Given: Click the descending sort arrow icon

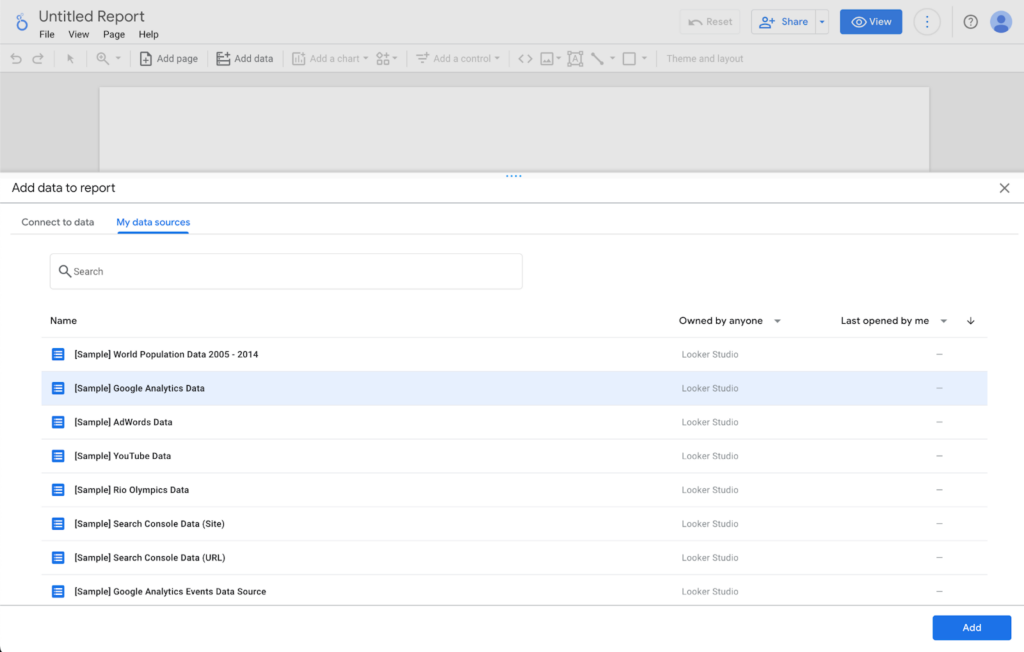Looking at the screenshot, I should tap(970, 321).
